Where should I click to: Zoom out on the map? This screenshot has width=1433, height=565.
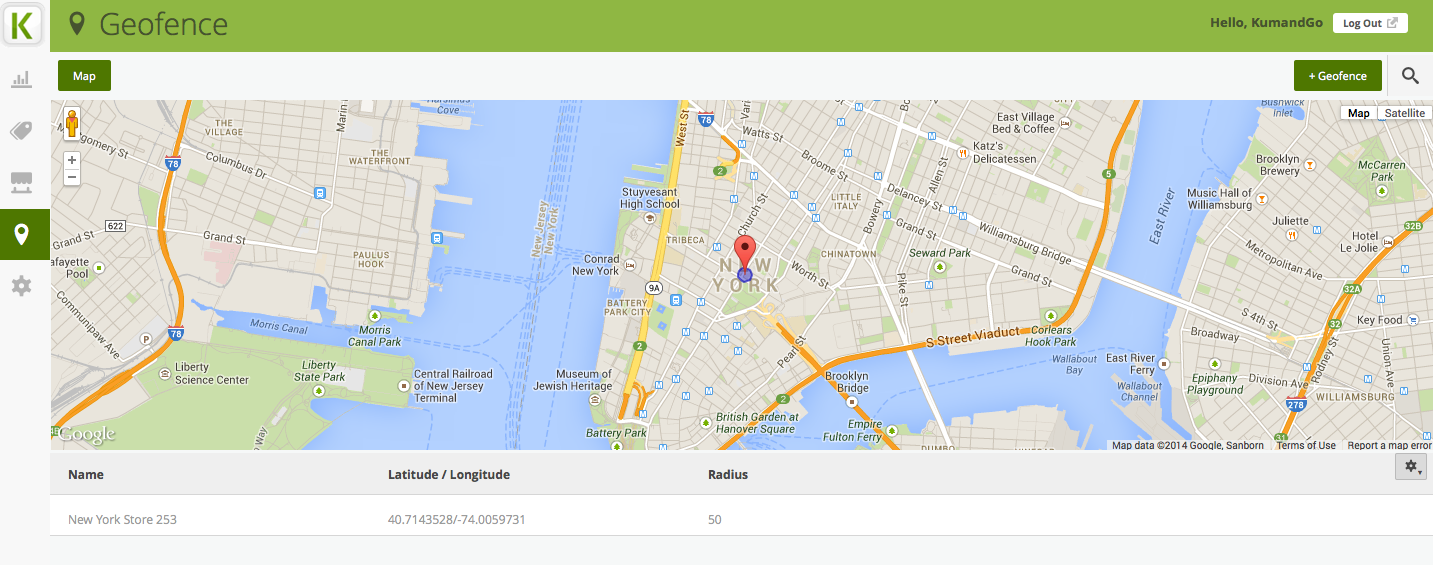click(x=72, y=177)
